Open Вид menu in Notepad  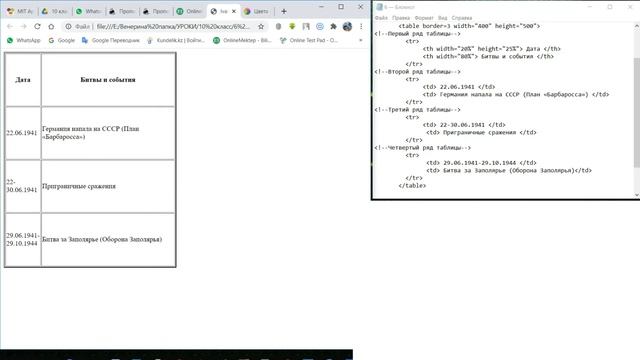tap(442, 18)
